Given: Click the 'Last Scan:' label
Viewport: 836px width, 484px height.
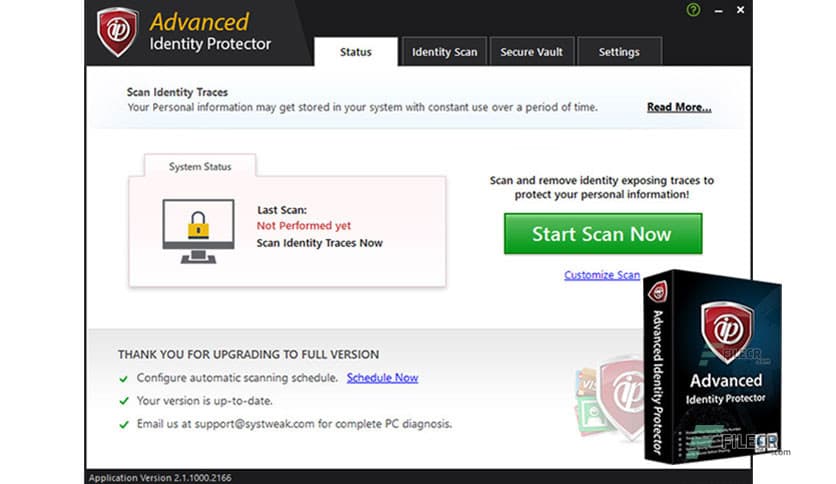Looking at the screenshot, I should [282, 209].
